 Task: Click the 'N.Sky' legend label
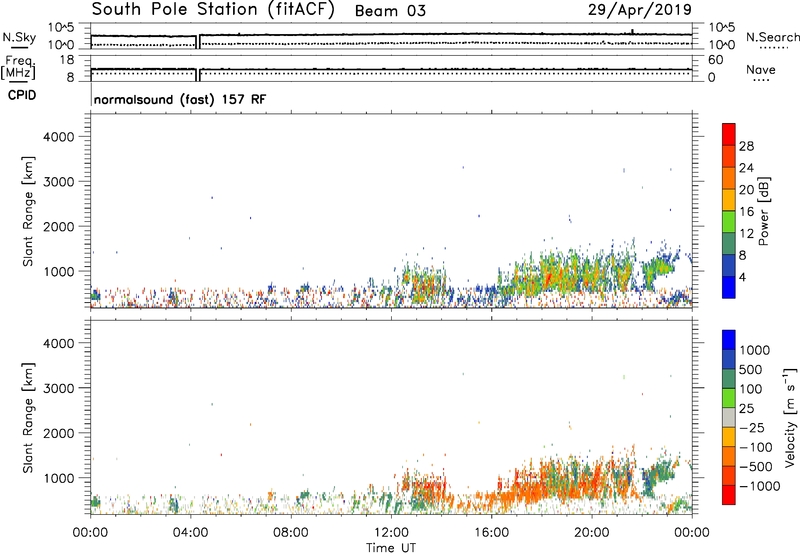pyautogui.click(x=19, y=37)
